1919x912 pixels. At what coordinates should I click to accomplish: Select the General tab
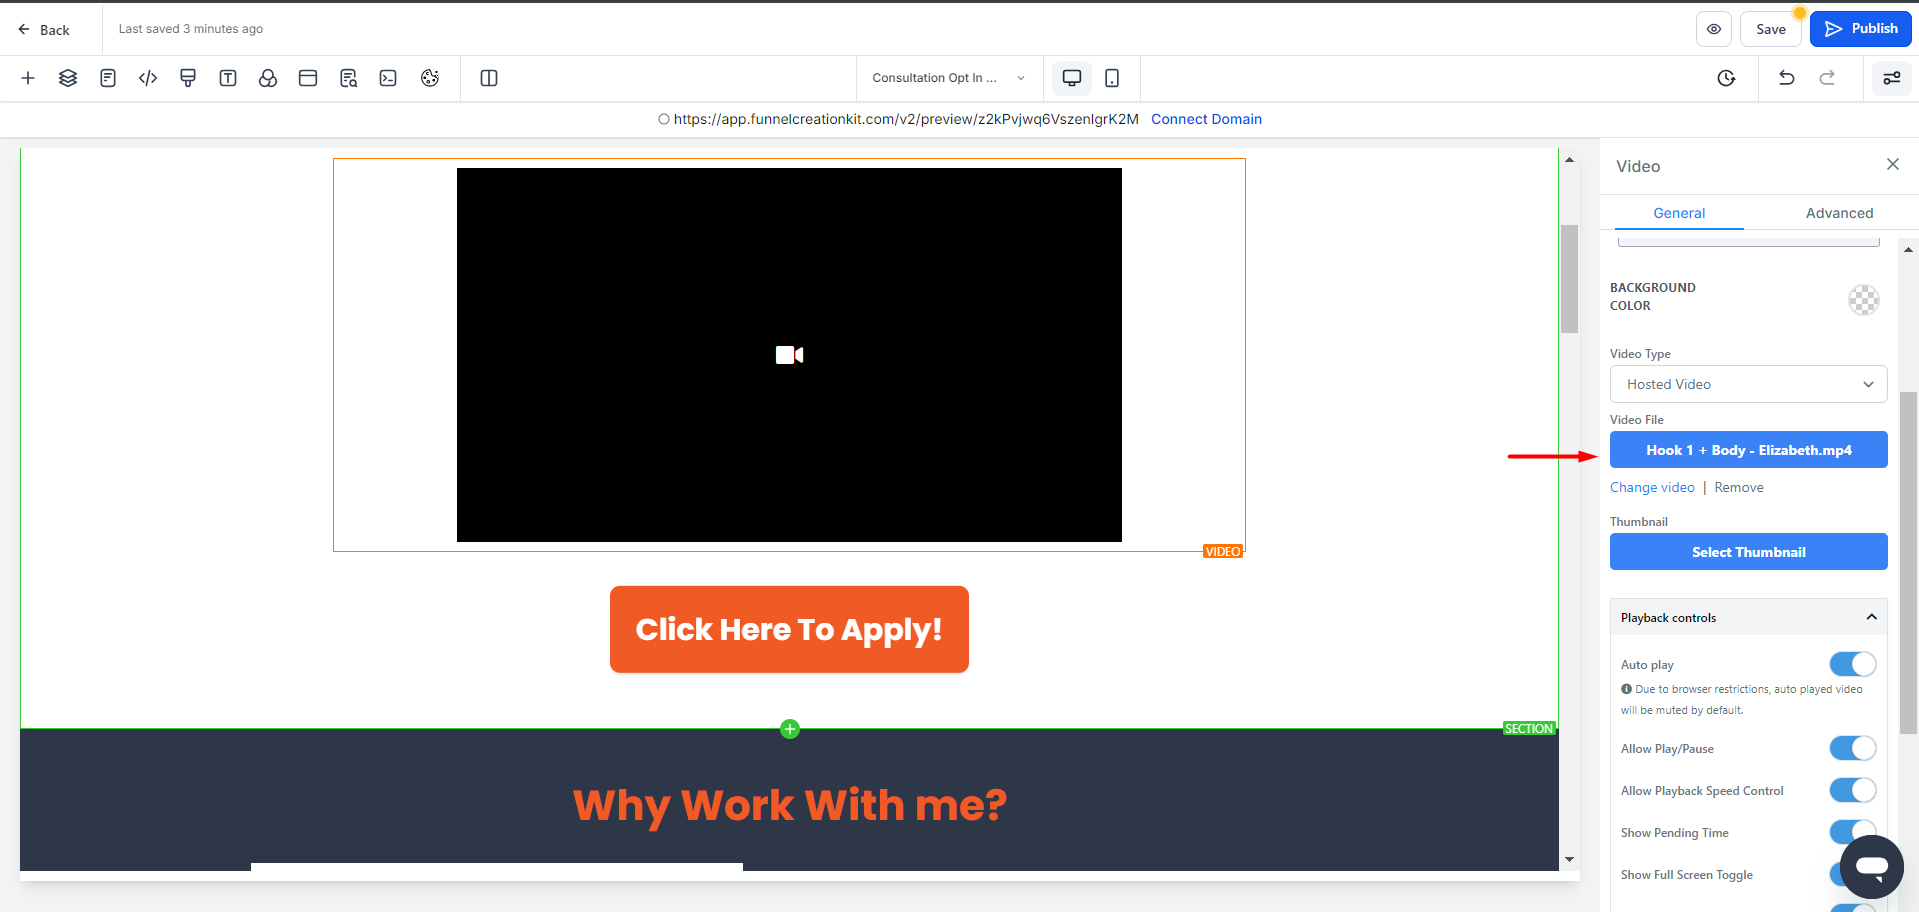(x=1679, y=213)
